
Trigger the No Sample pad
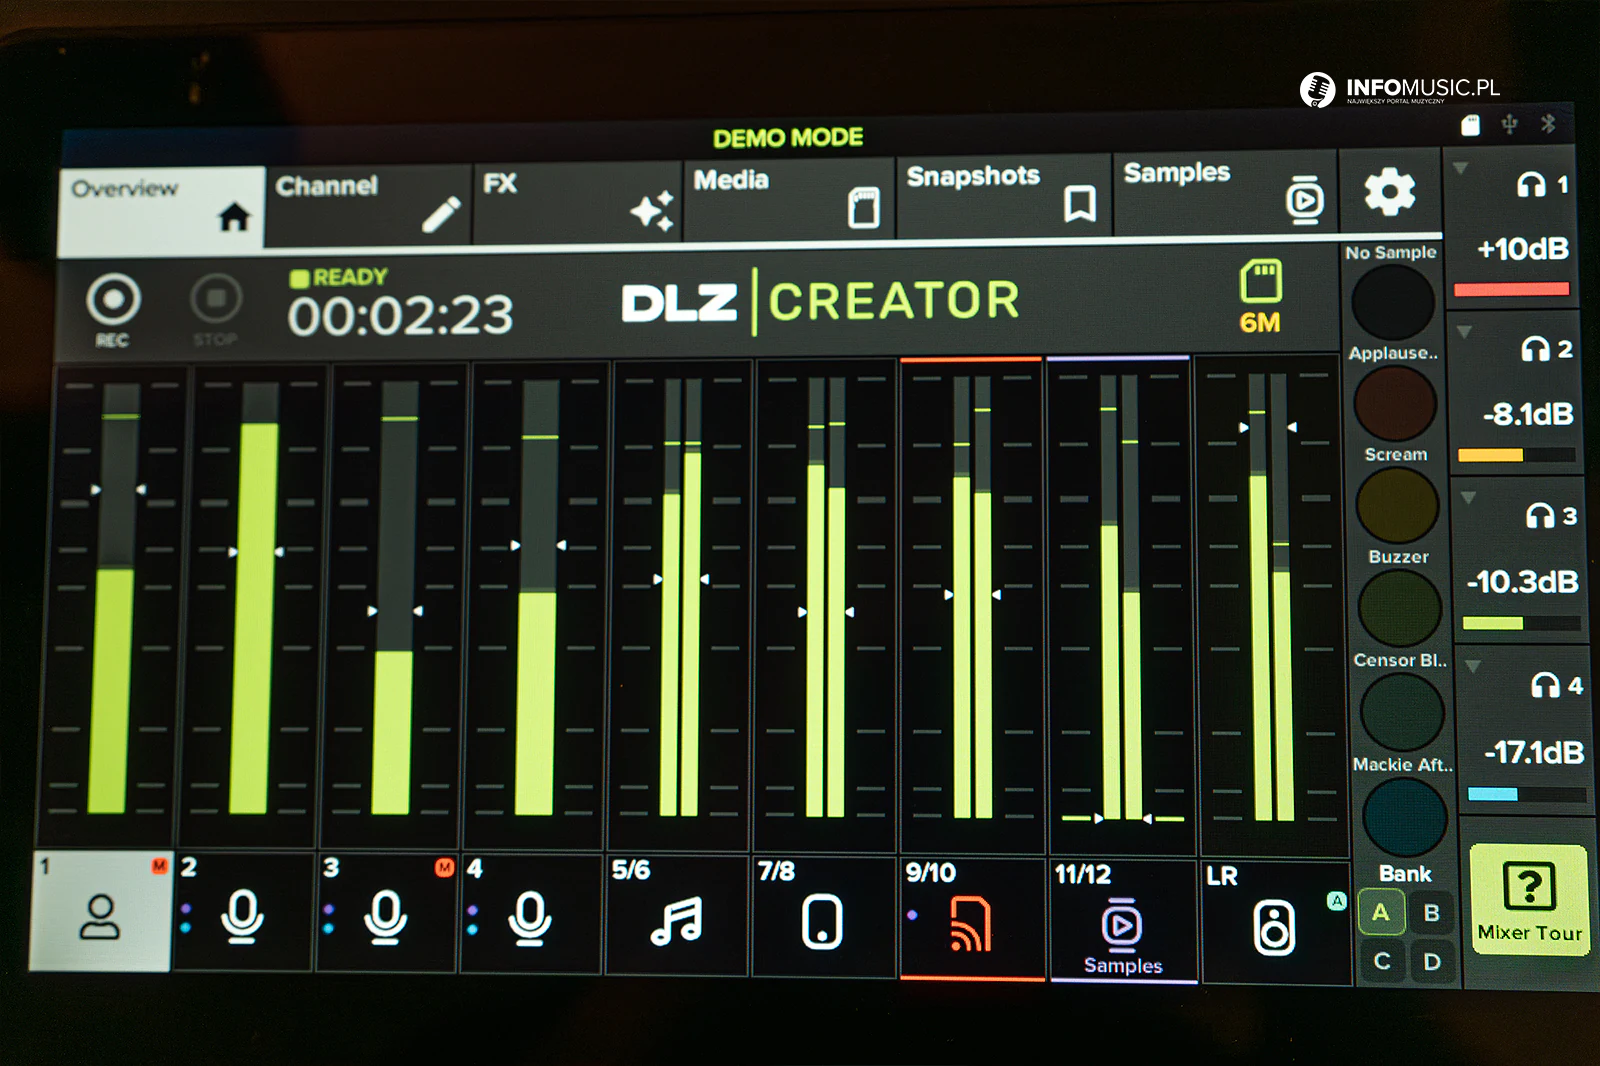tap(1392, 303)
